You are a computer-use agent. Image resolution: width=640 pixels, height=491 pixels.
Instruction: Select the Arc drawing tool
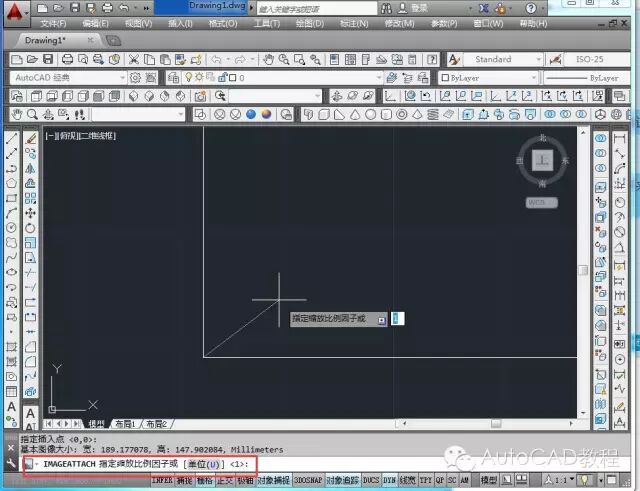click(11, 213)
